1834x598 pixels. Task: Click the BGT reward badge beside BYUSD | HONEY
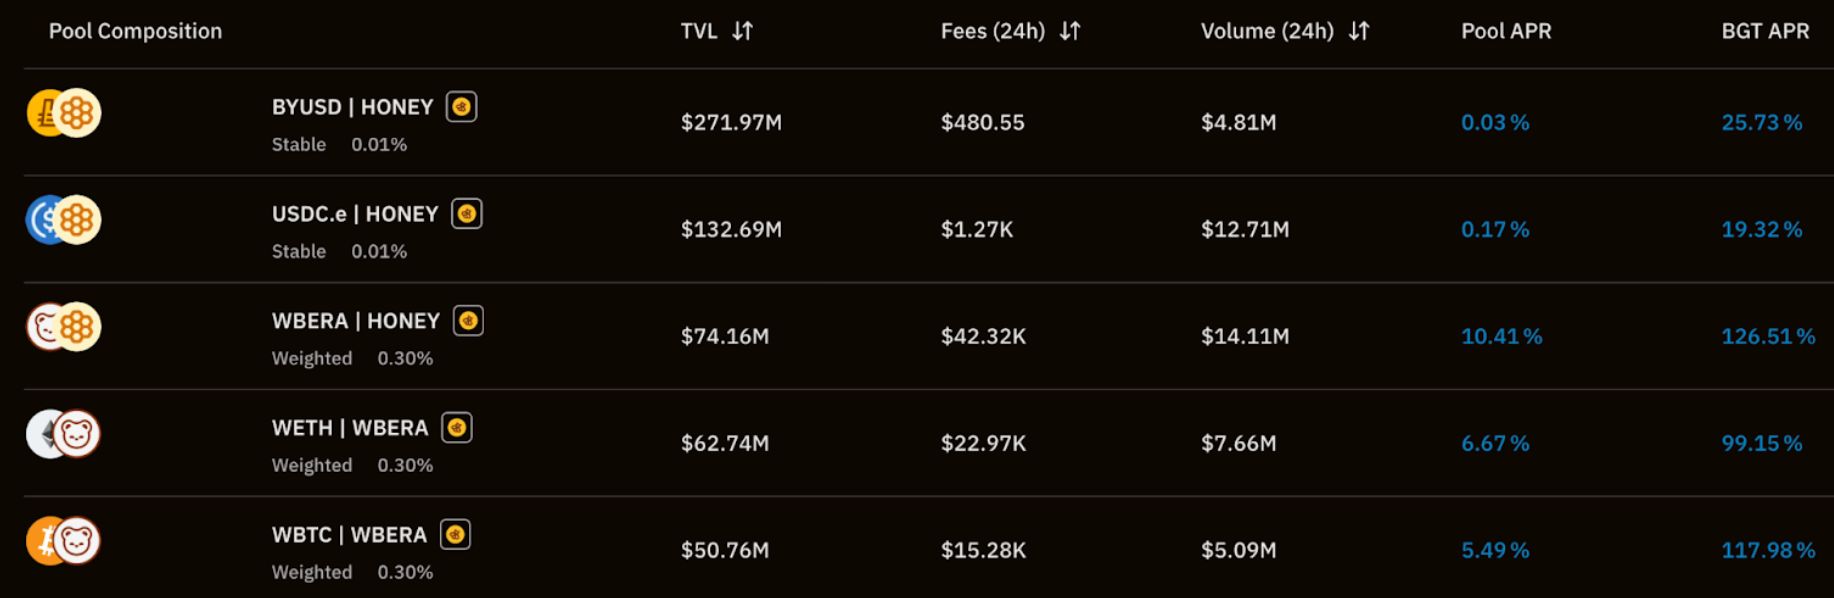coord(462,107)
